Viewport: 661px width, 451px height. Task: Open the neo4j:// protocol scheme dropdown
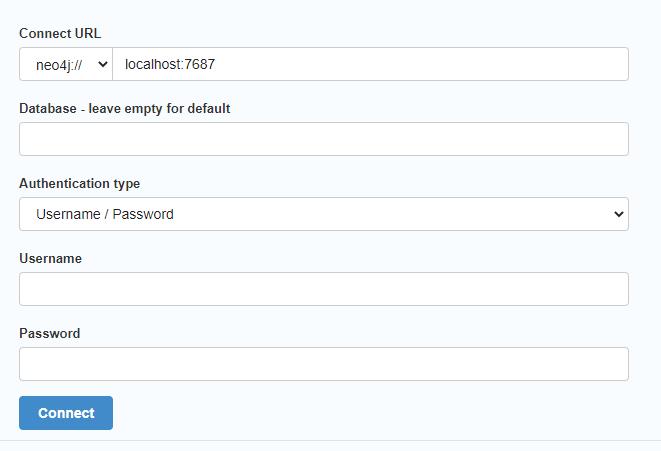[x=66, y=64]
